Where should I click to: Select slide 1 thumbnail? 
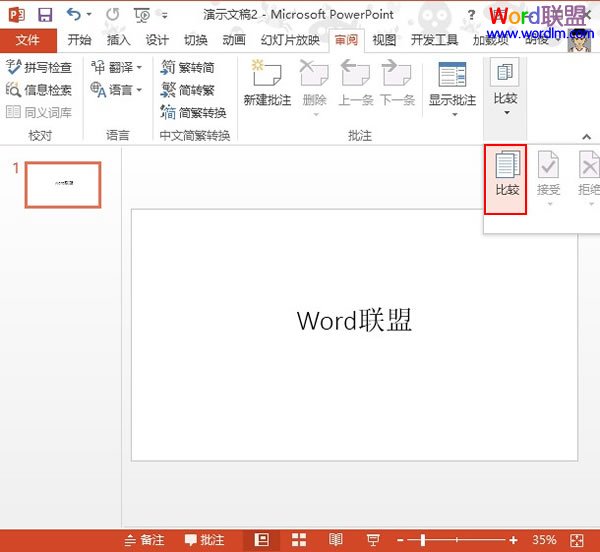click(x=63, y=185)
